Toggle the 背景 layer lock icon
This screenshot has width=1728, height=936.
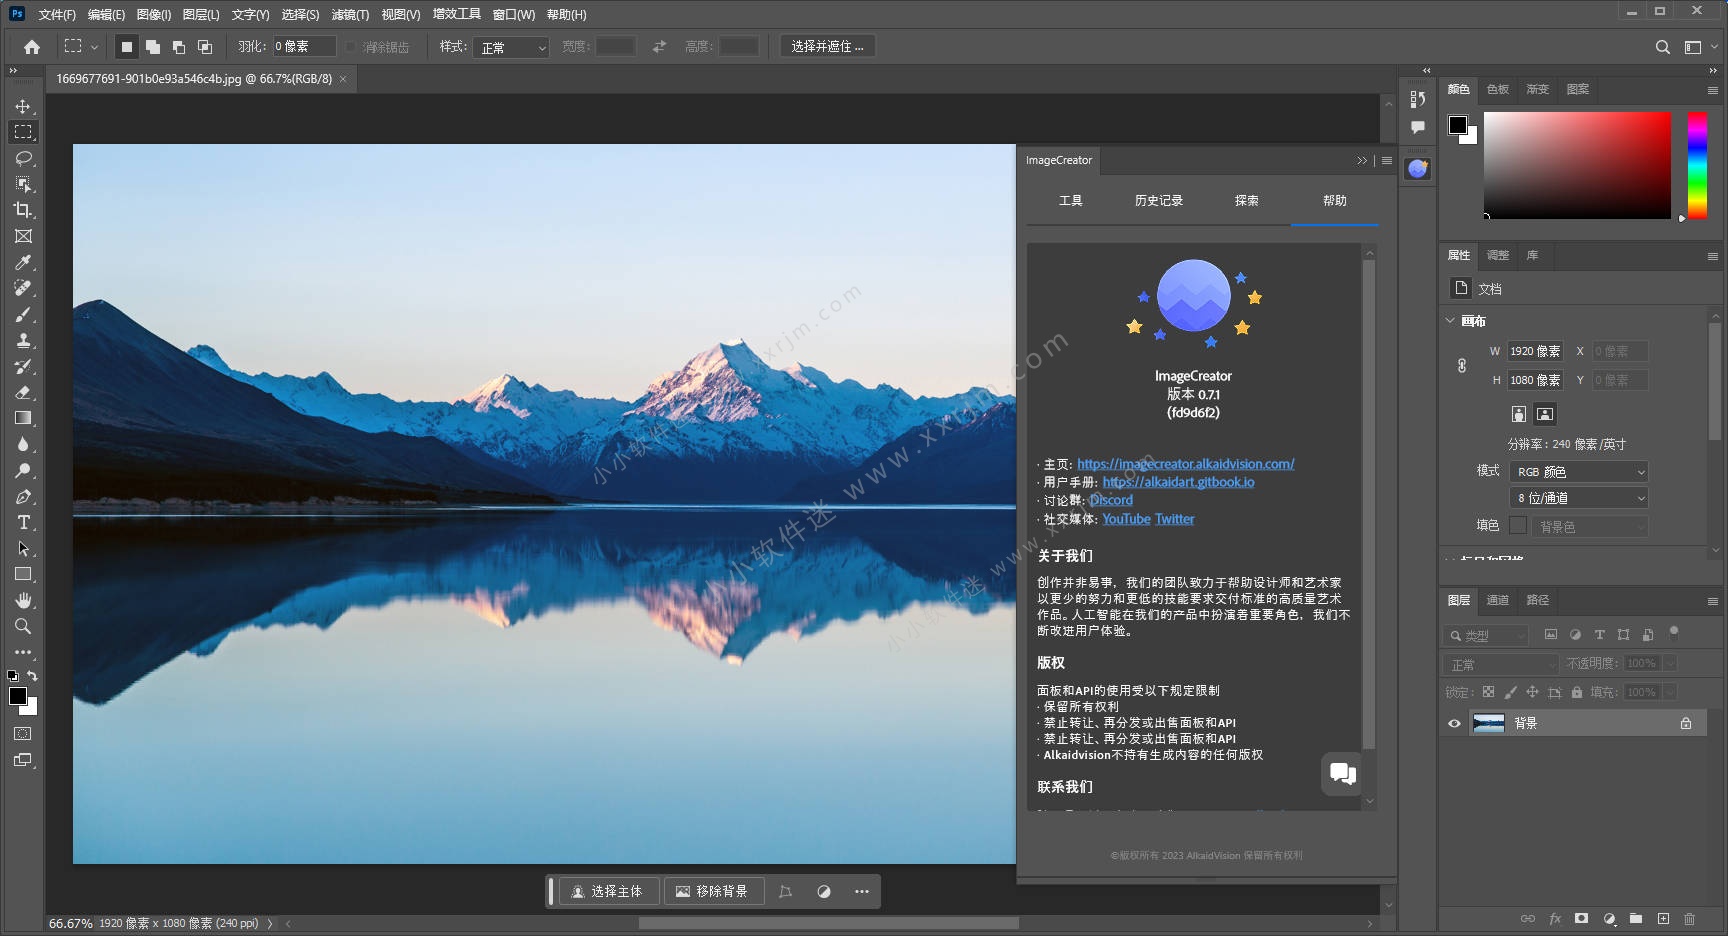coord(1686,723)
